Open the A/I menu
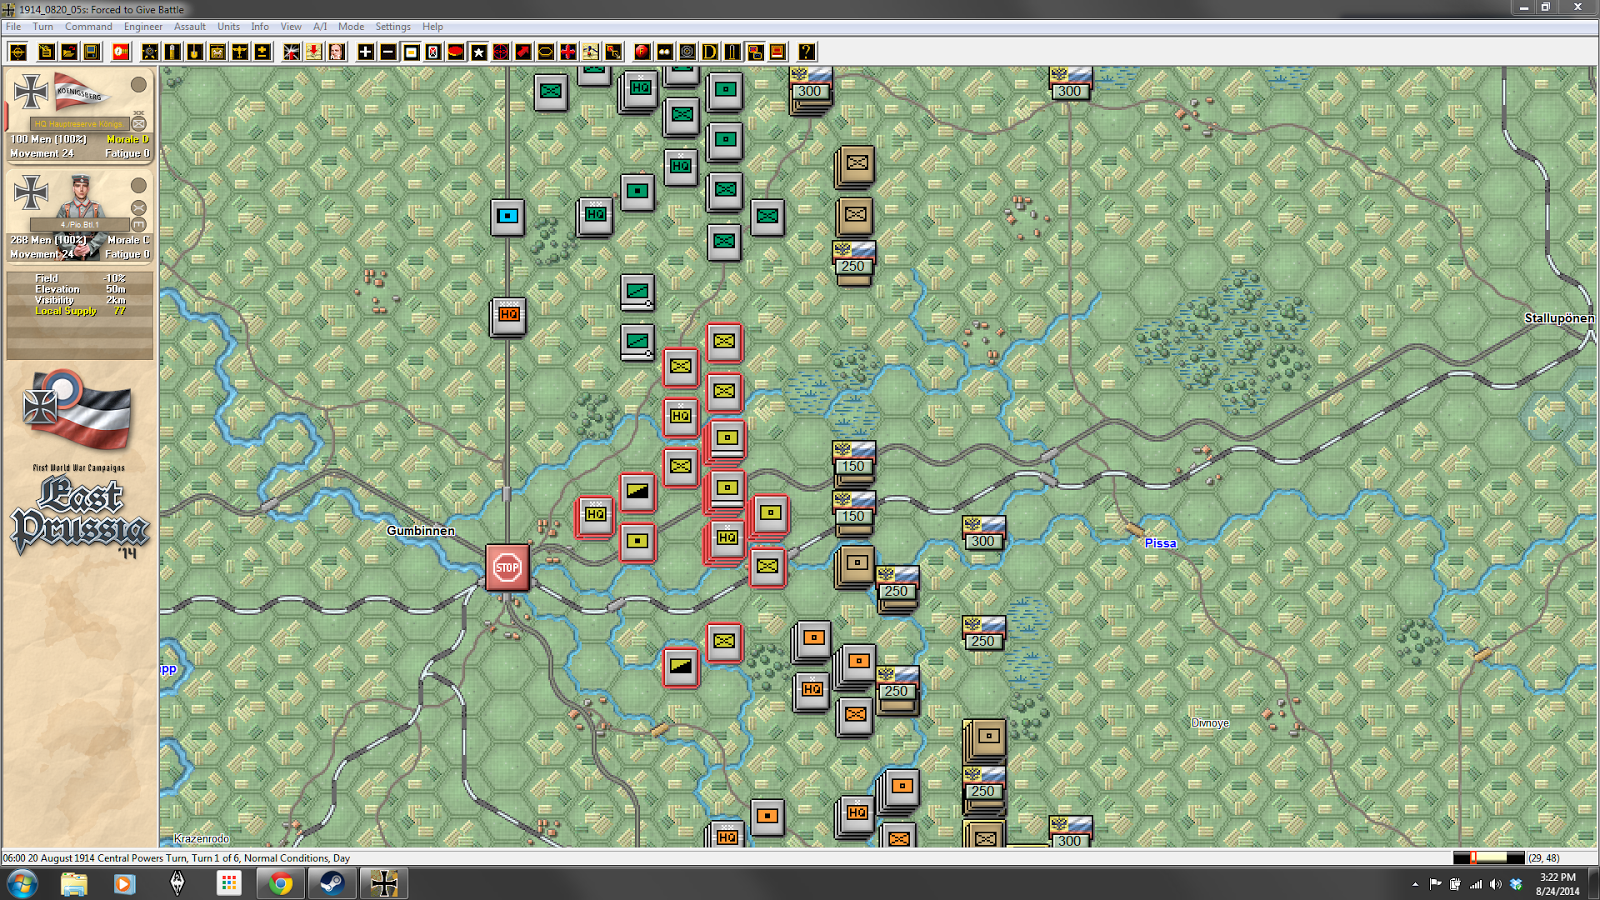The image size is (1600, 900). pyautogui.click(x=320, y=27)
